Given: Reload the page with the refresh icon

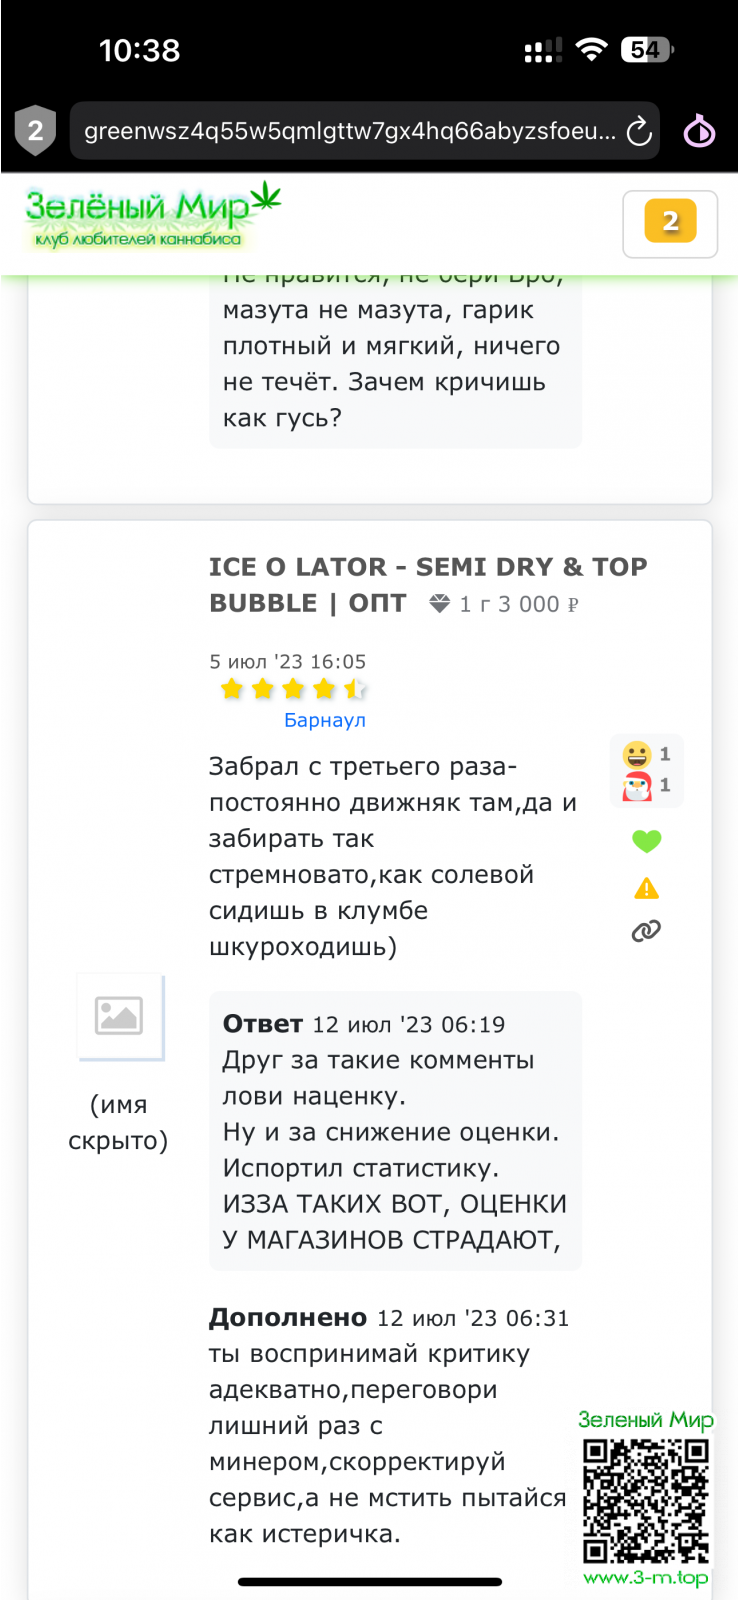Looking at the screenshot, I should click(x=638, y=131).
